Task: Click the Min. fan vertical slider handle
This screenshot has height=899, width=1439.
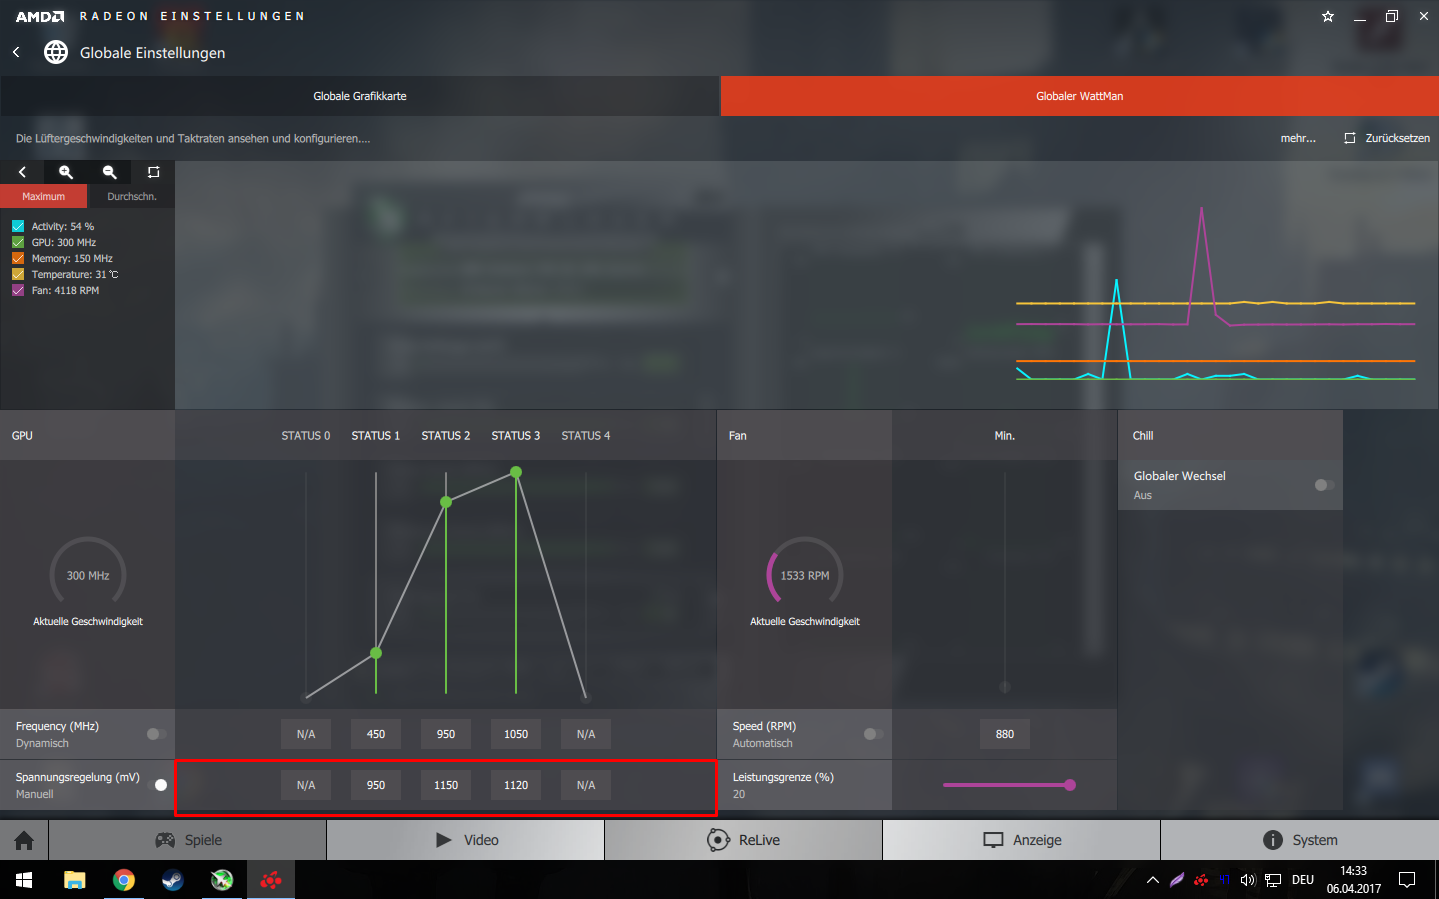Action: pos(1005,687)
